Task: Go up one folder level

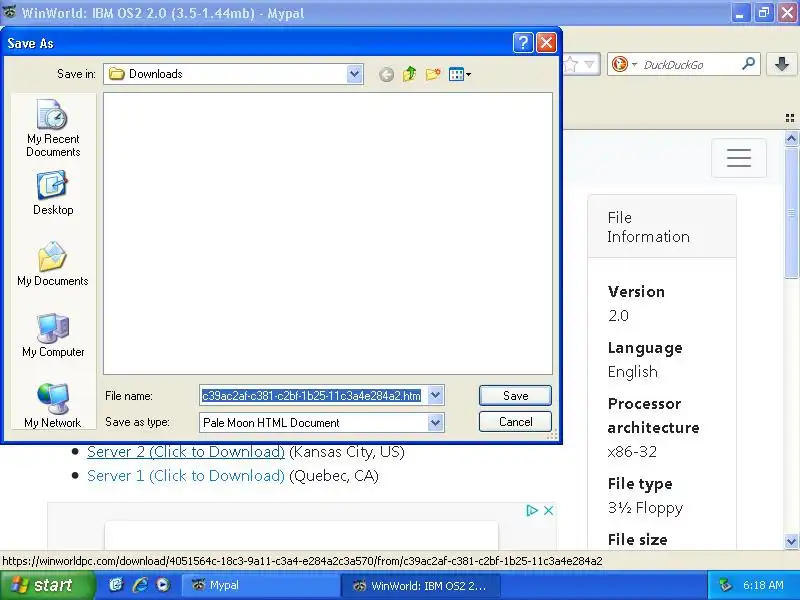Action: coord(409,74)
